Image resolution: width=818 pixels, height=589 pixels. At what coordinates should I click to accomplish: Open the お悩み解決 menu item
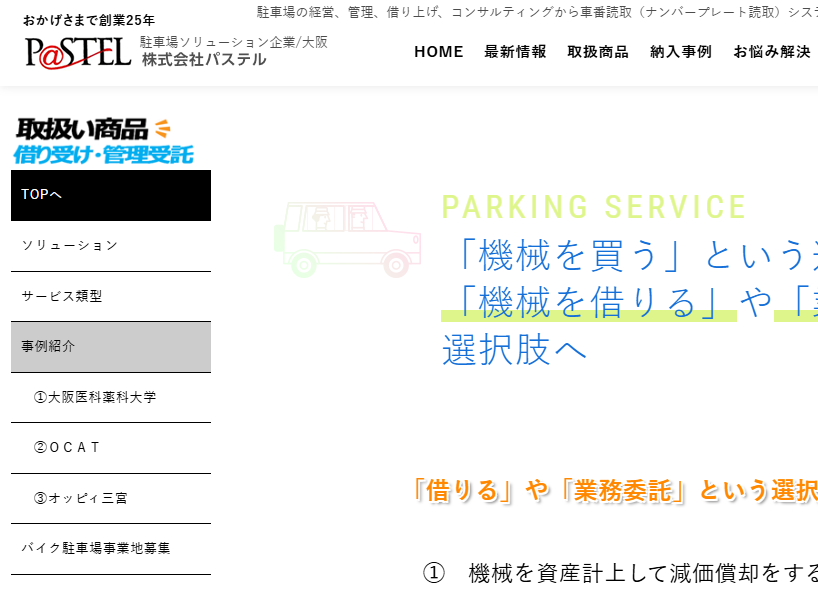point(771,52)
